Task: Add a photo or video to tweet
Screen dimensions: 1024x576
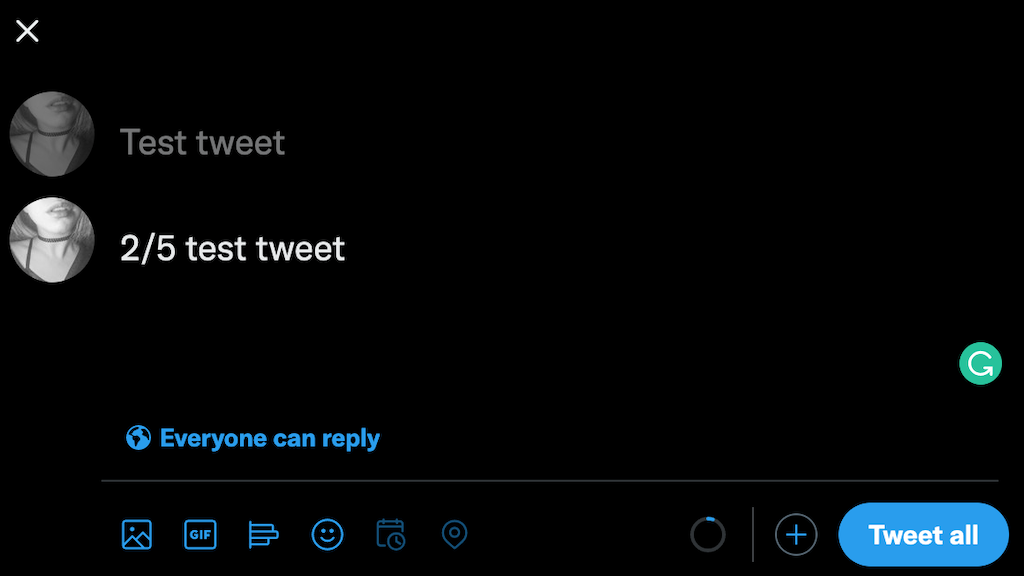Action: point(137,535)
